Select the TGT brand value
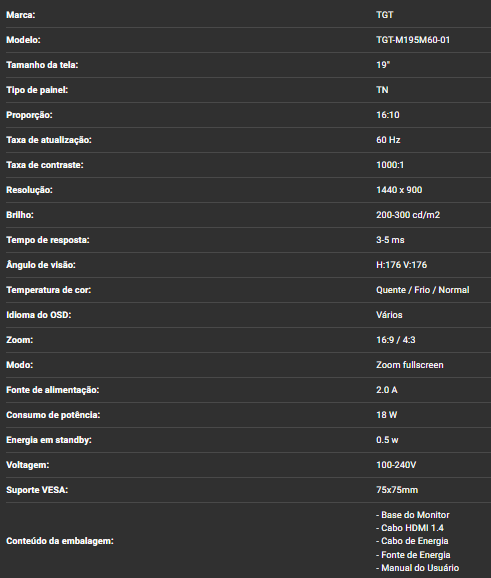The image size is (491, 578). pos(385,15)
